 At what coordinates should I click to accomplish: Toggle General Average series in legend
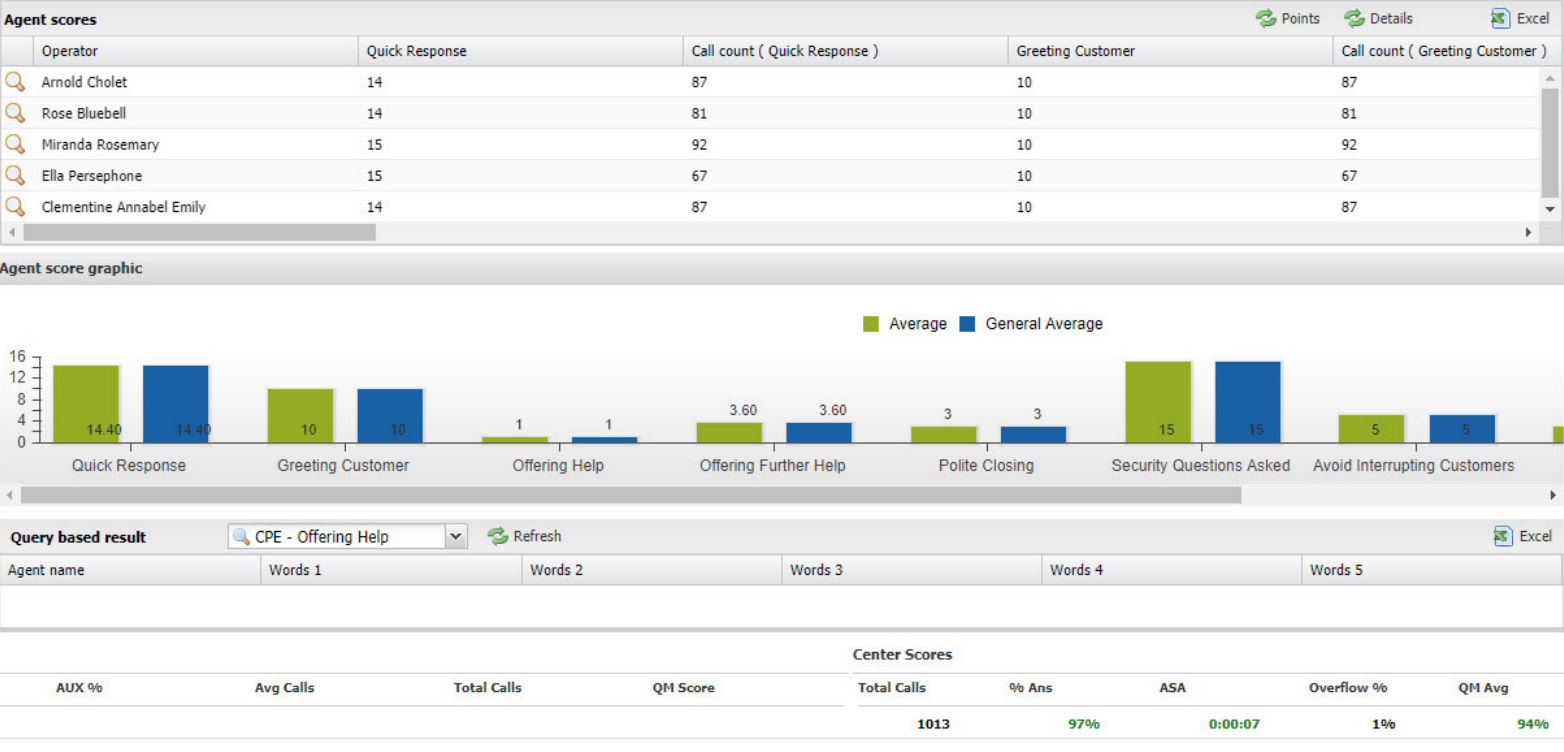click(1031, 324)
